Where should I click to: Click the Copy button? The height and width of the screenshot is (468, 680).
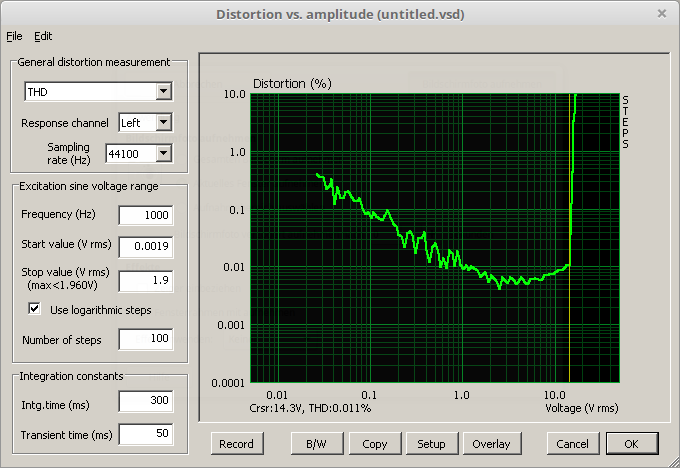click(375, 443)
